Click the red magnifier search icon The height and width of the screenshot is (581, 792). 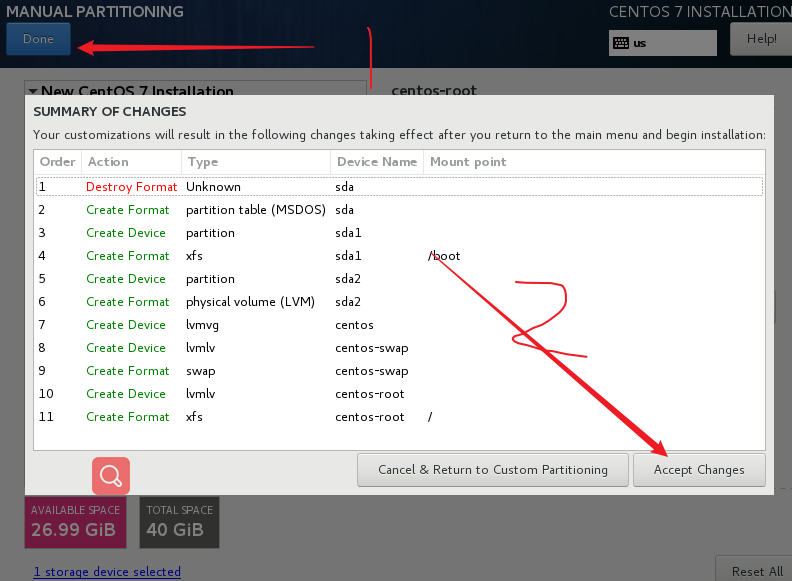click(x=111, y=476)
